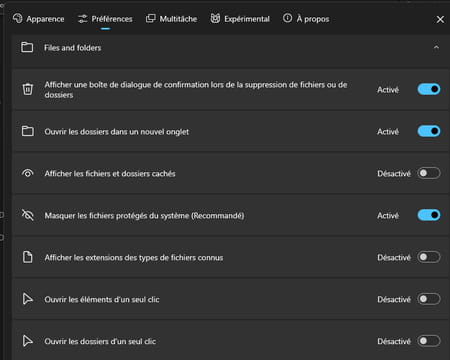Click Activé label for new tab setting
The image size is (450, 360).
pos(388,132)
